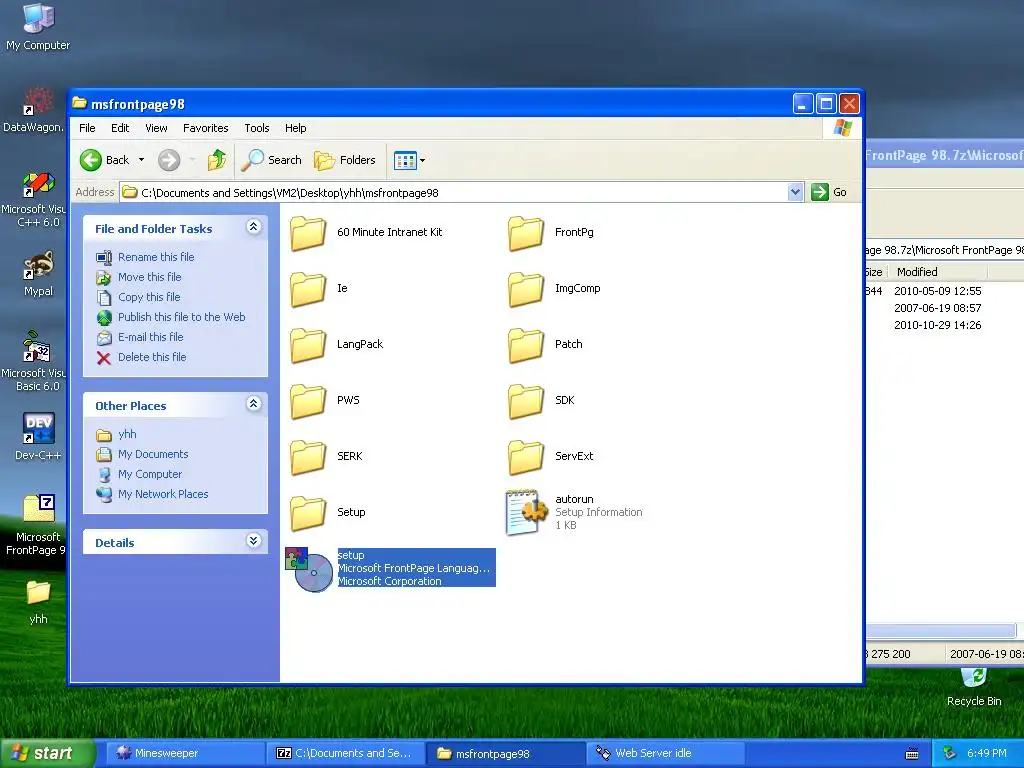
Task: Click the horizontal scrollbar in 7-Zip window
Action: coord(941,631)
